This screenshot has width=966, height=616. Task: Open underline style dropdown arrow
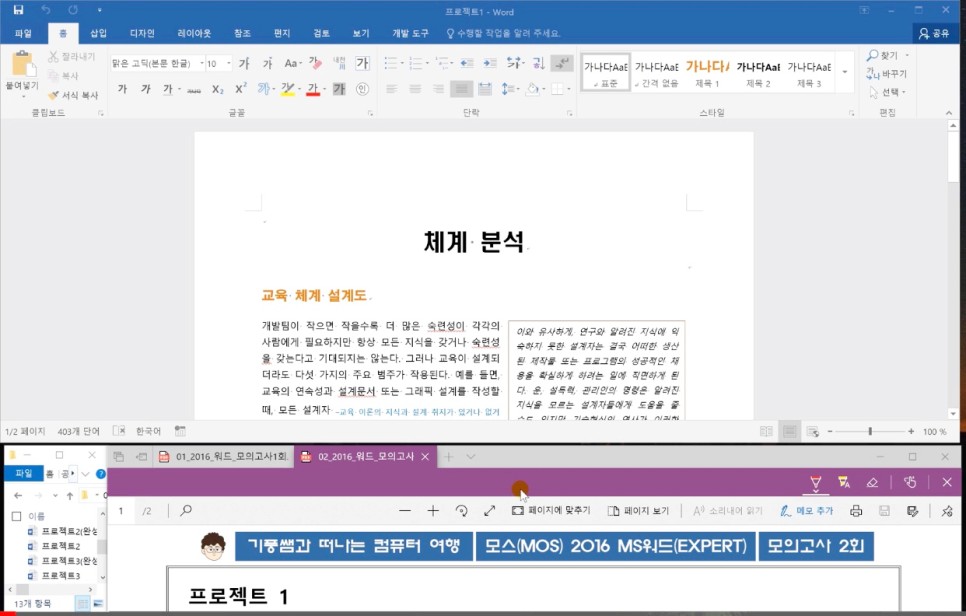point(179,89)
